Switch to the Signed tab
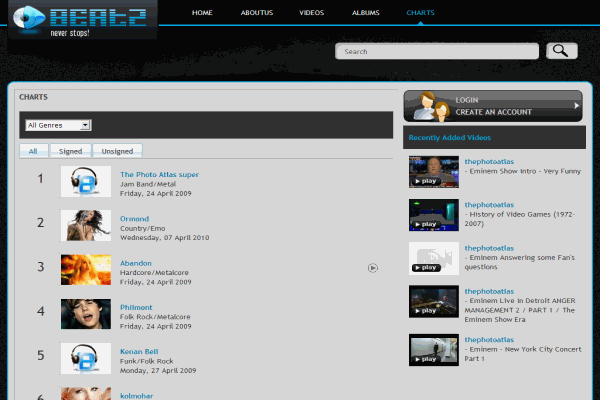Image resolution: width=600 pixels, height=400 pixels. coord(70,151)
